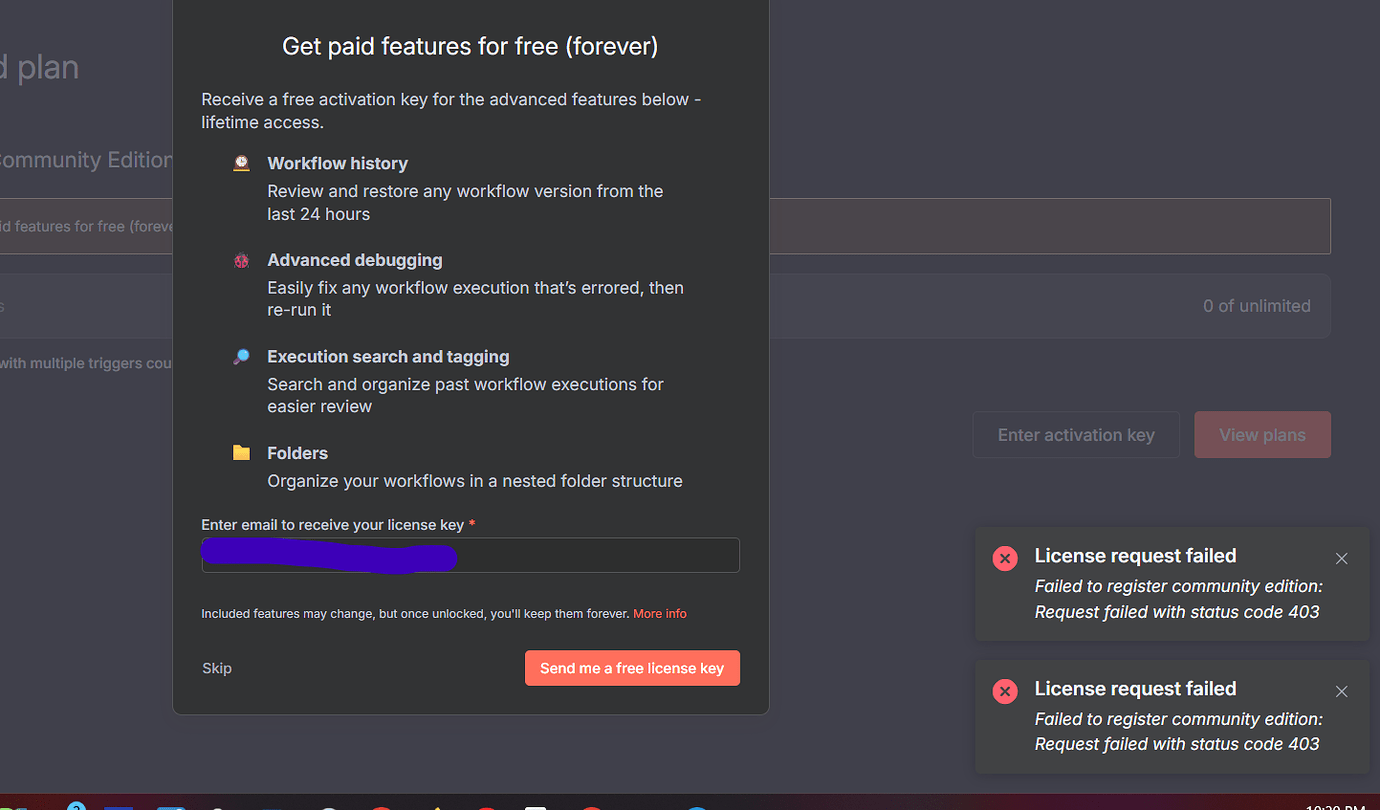Screen dimensions: 1380x810
Task: Click the folder icon beside Folders
Action: pos(241,452)
